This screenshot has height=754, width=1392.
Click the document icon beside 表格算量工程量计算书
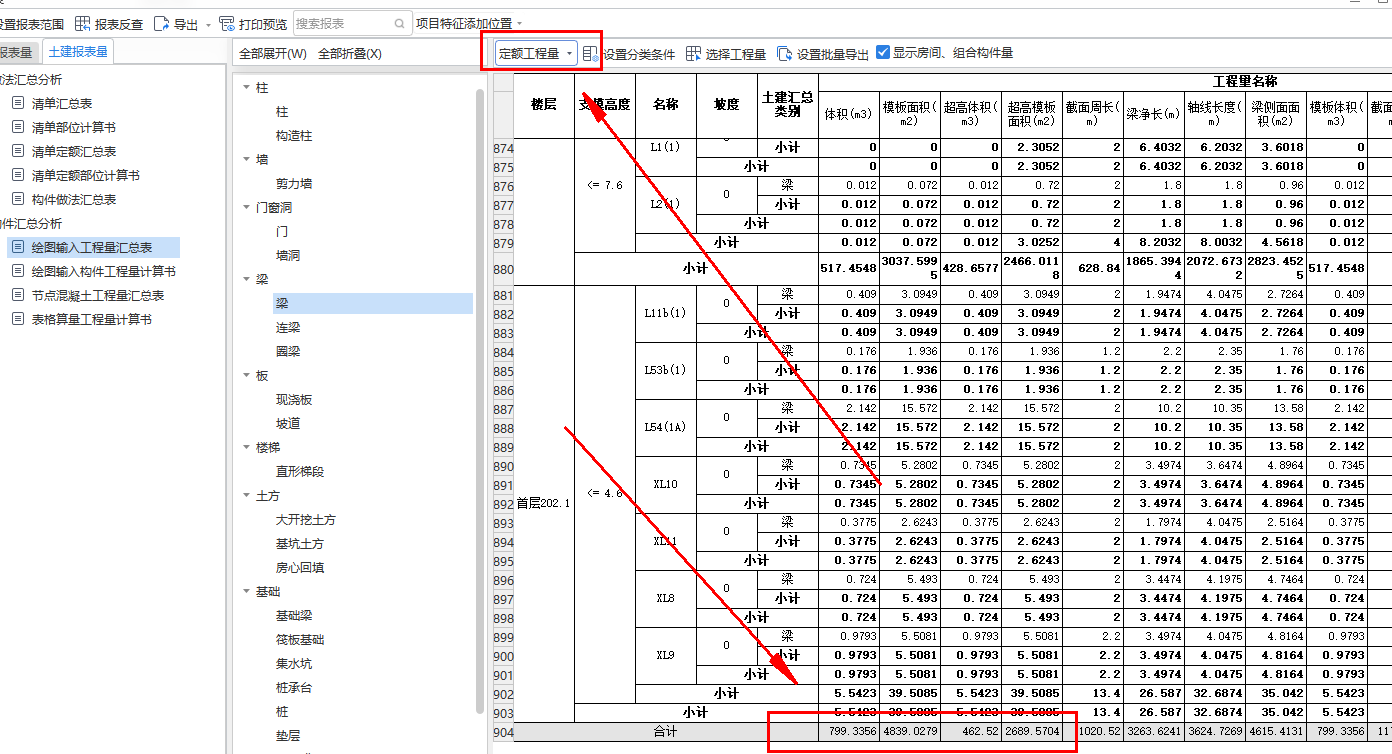[18, 319]
